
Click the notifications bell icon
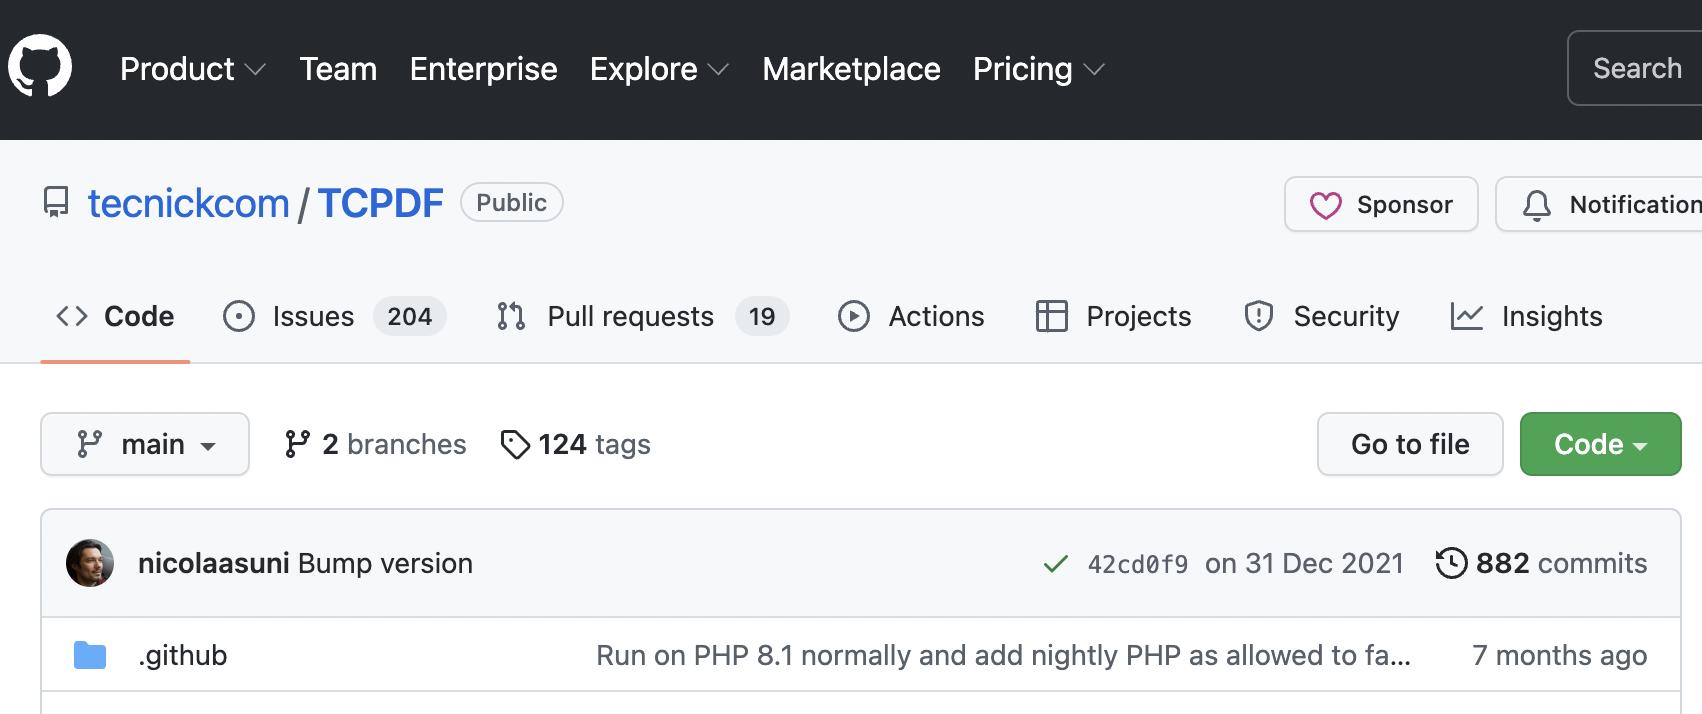click(1537, 205)
